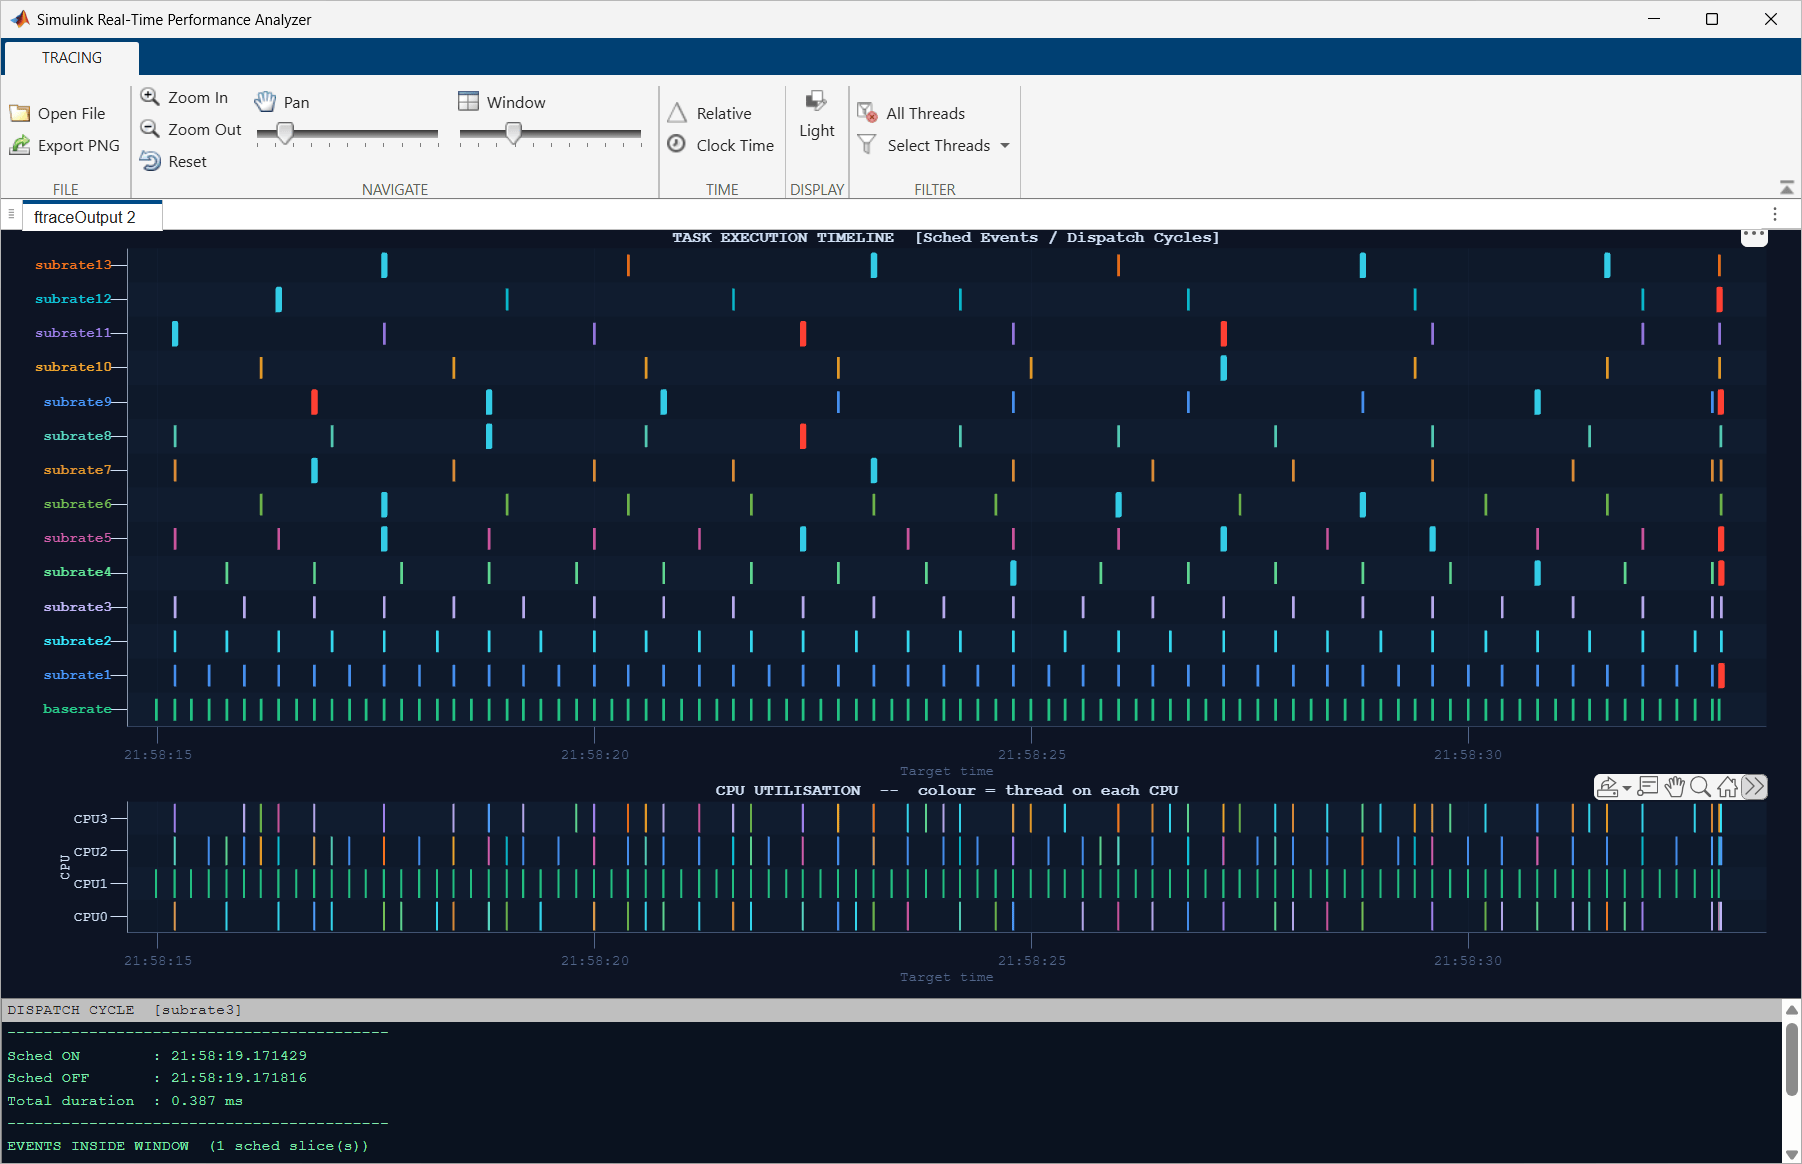The width and height of the screenshot is (1802, 1164).
Task: Click the red subrate12 event at timeline end
Action: [x=1720, y=299]
